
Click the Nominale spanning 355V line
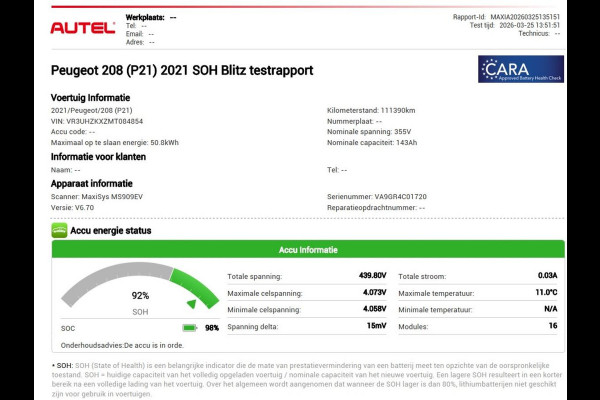coord(369,132)
